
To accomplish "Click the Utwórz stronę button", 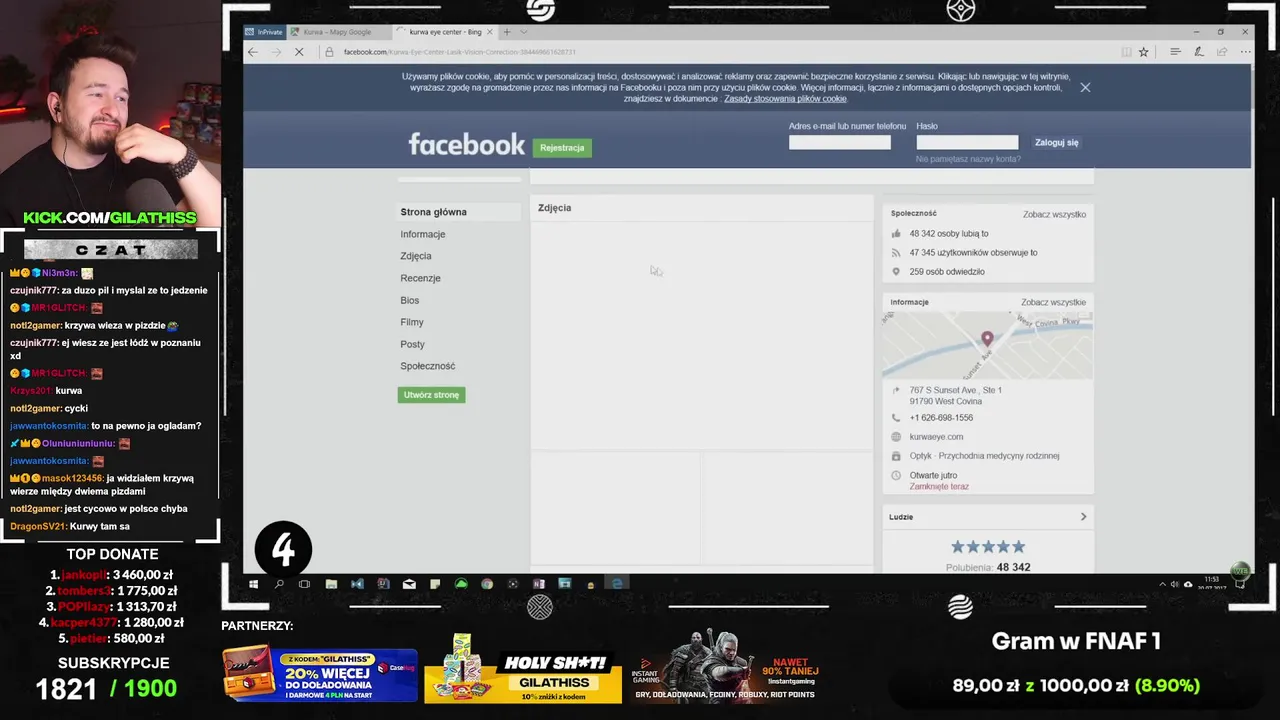I will pos(431,395).
